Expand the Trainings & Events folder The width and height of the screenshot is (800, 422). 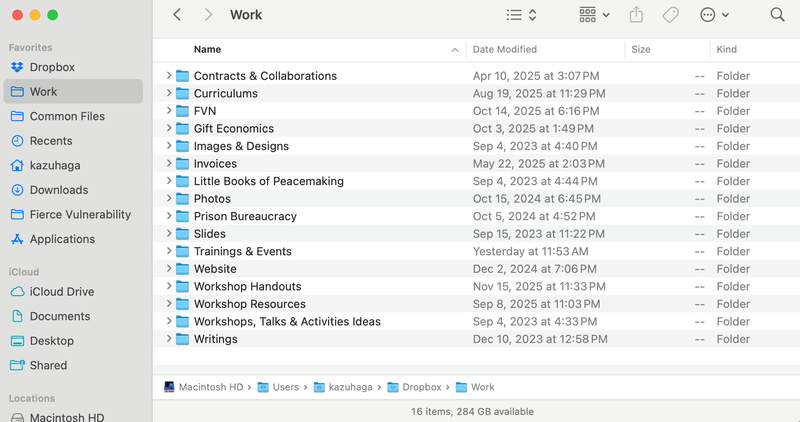pos(169,251)
